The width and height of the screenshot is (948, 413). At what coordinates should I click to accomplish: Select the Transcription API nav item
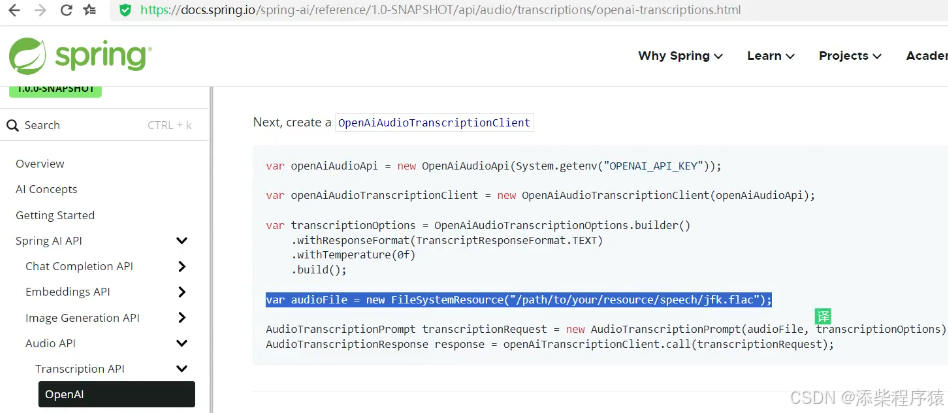[x=80, y=369]
